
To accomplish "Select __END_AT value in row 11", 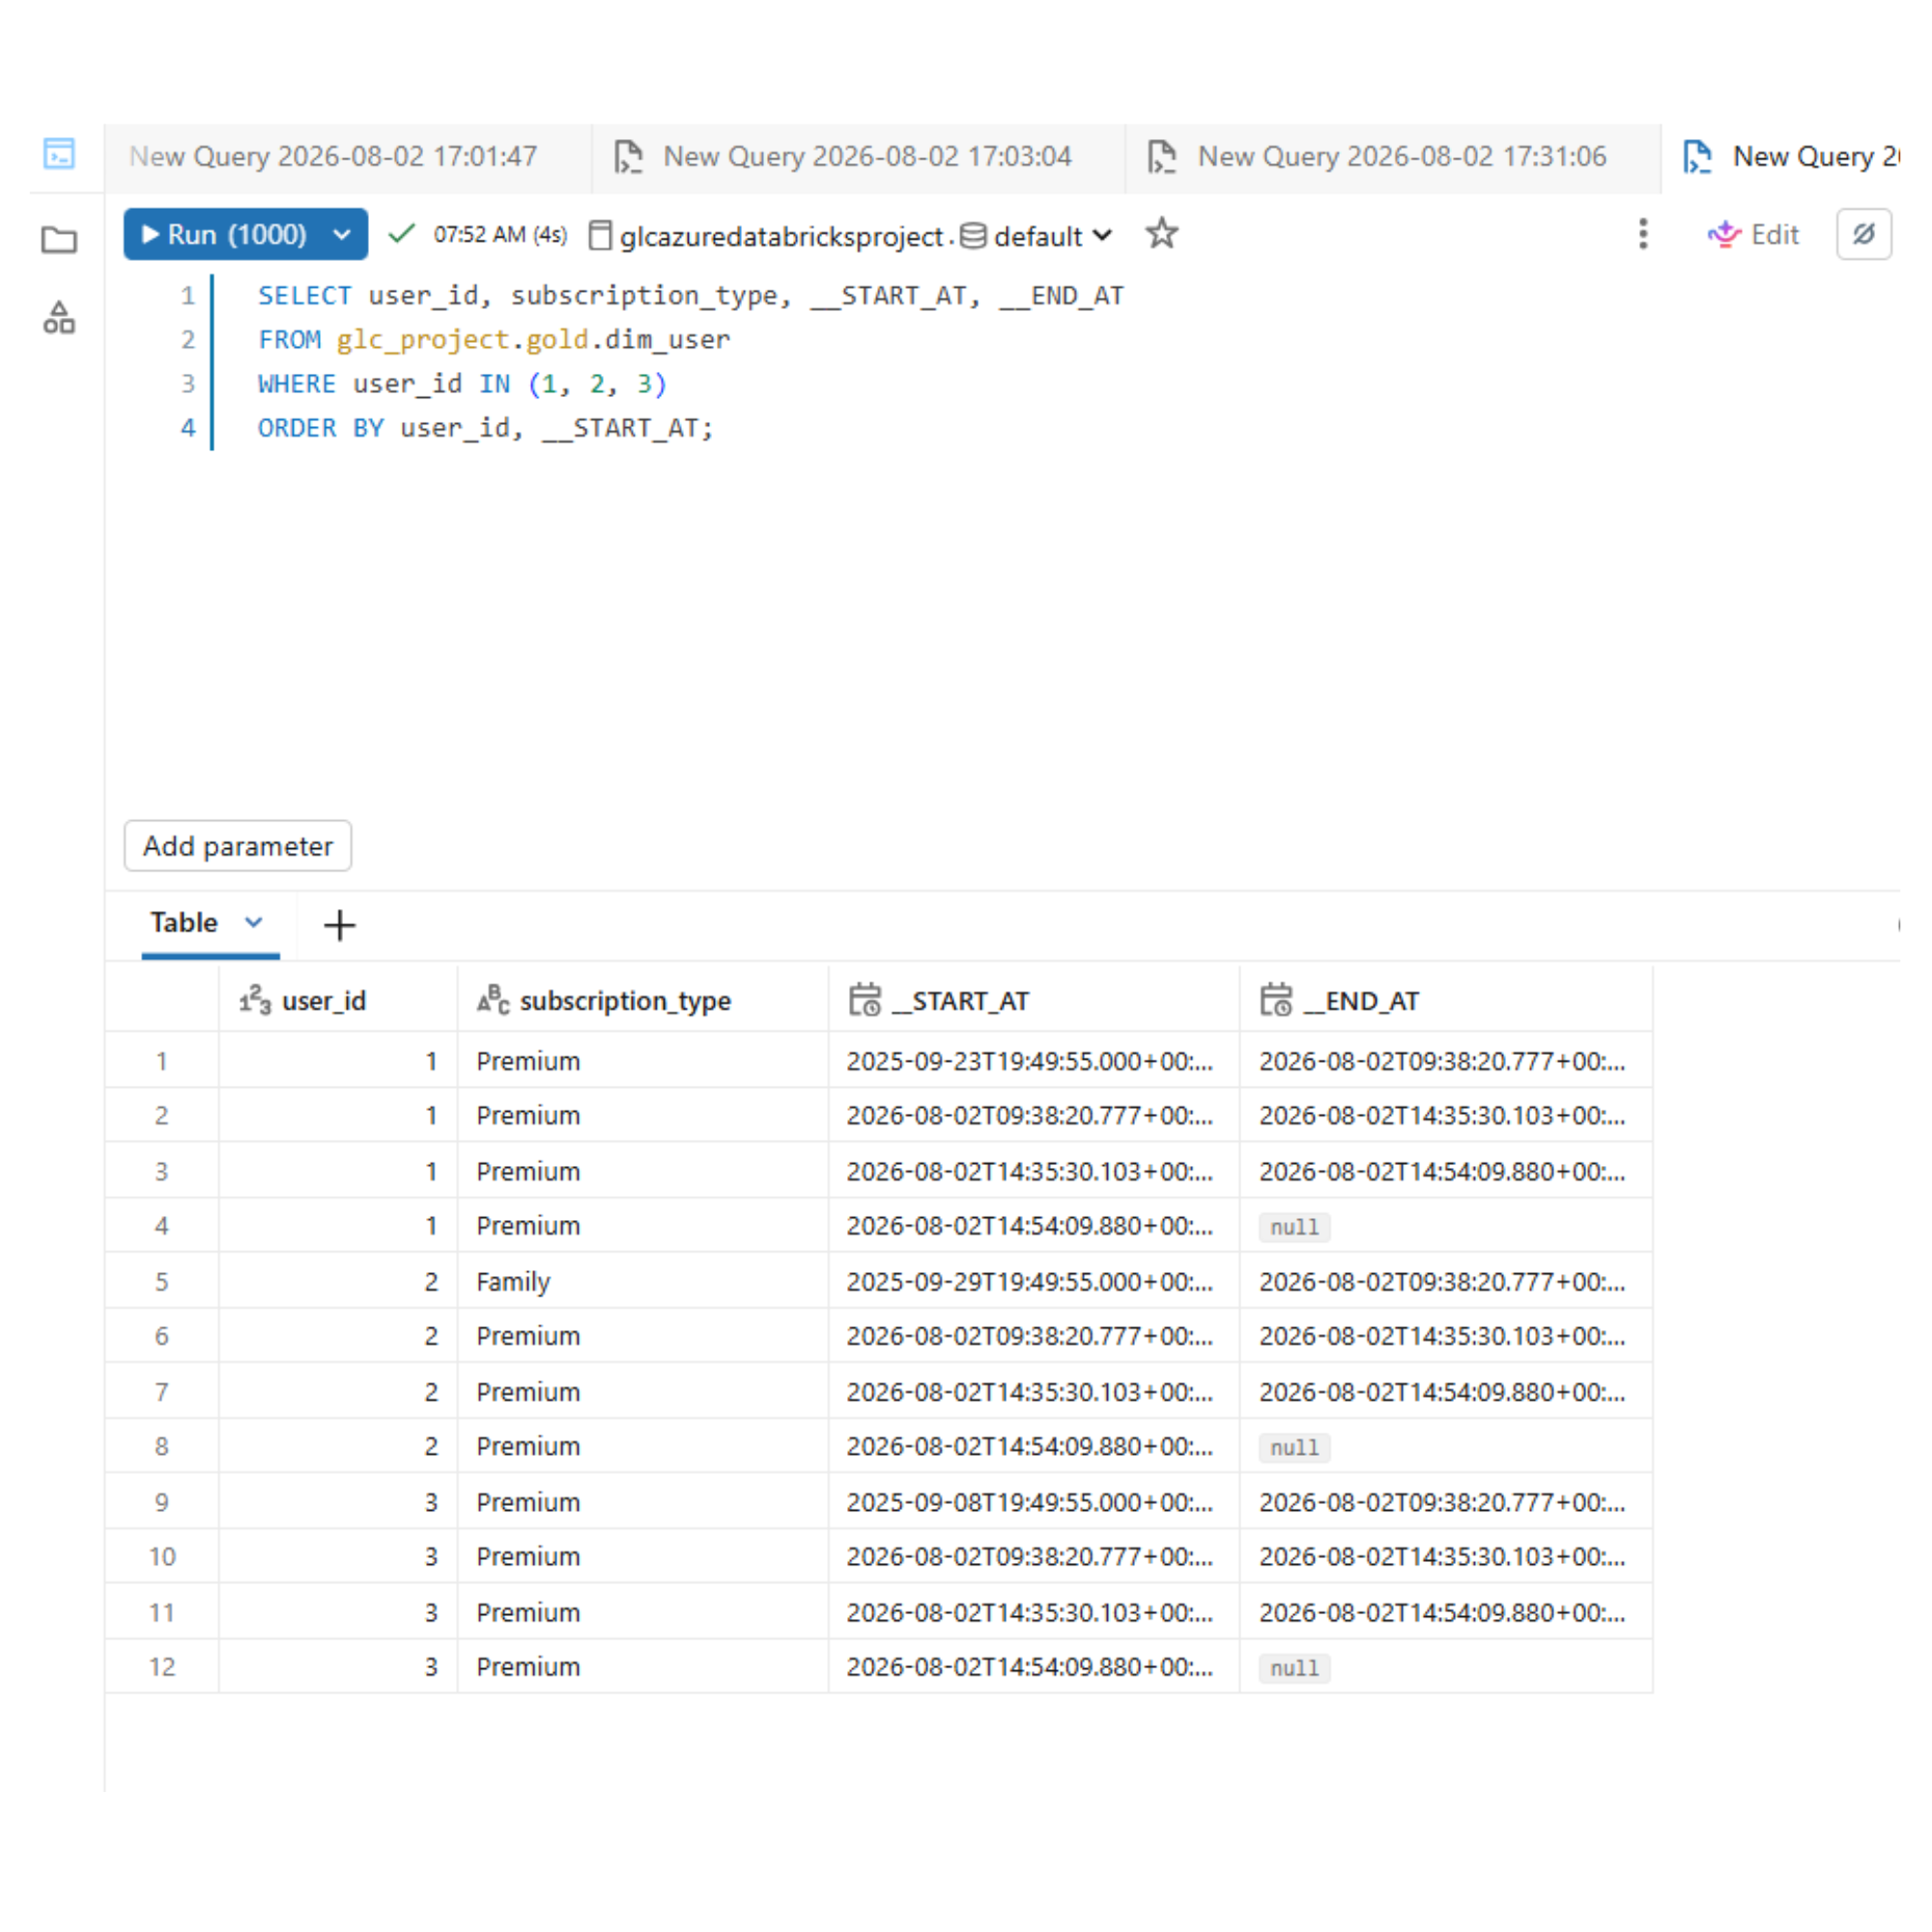I will tap(1445, 1612).
